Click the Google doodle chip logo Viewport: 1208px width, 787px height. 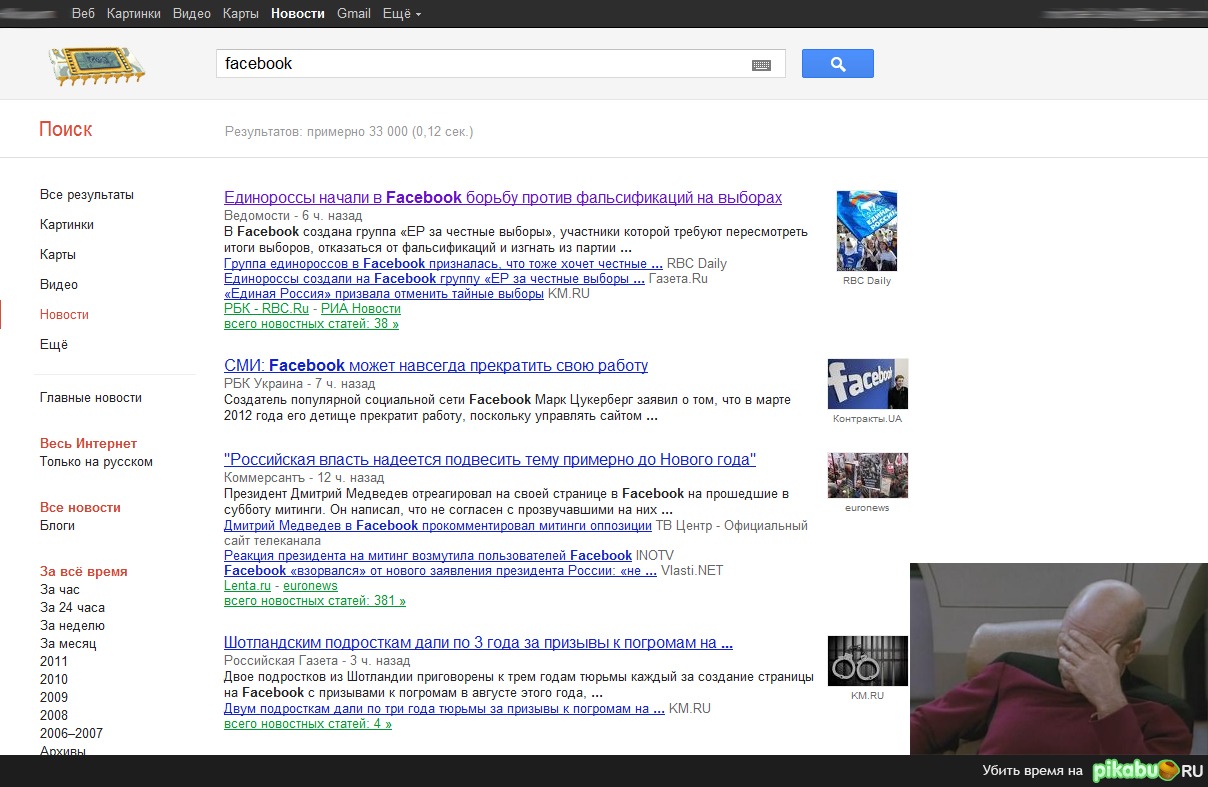pyautogui.click(x=97, y=66)
